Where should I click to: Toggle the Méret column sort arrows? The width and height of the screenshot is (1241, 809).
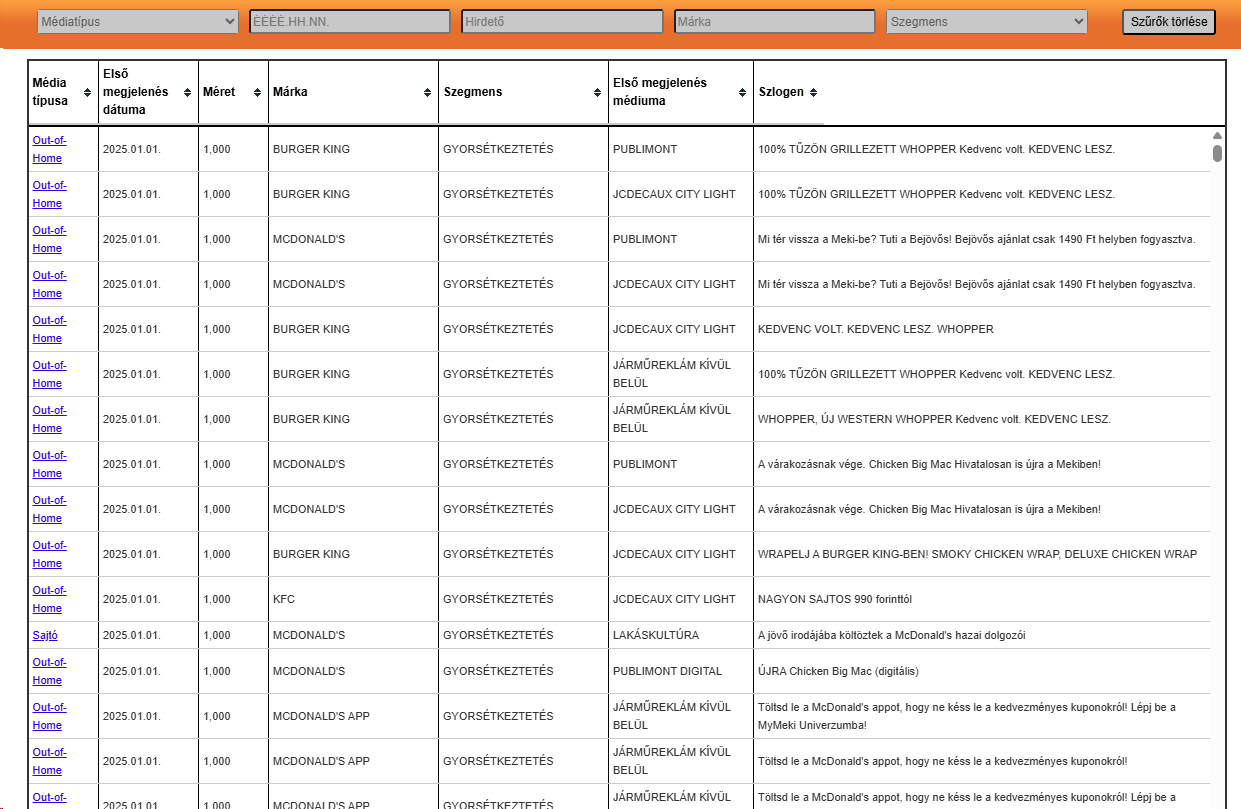(257, 92)
